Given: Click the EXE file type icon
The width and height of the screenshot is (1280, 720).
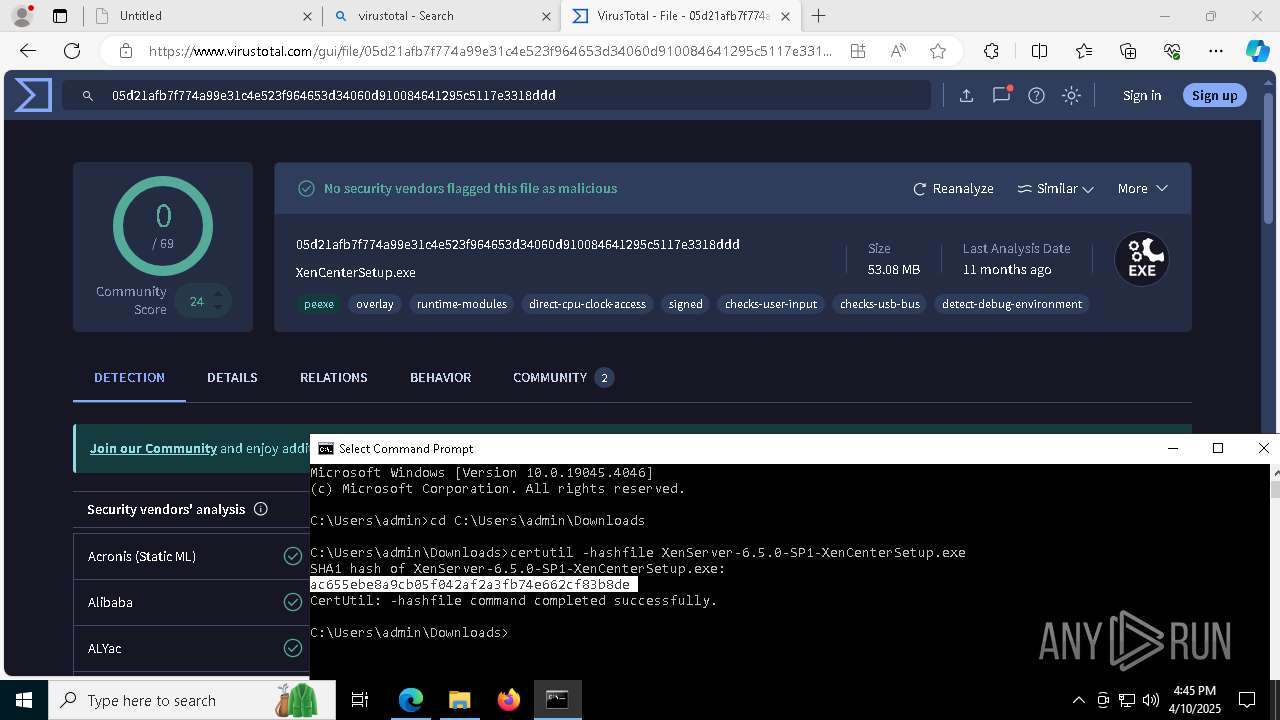Looking at the screenshot, I should [x=1142, y=259].
